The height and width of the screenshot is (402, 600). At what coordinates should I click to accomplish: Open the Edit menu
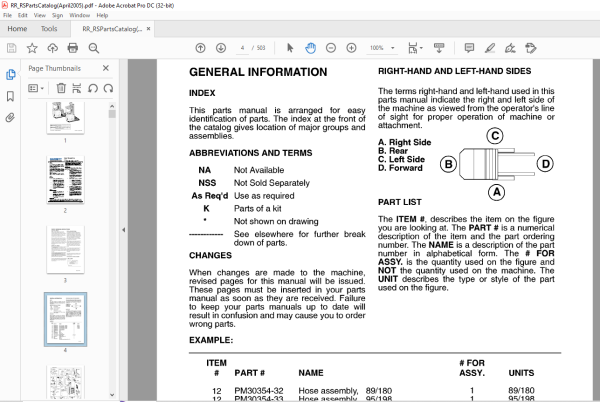click(23, 15)
